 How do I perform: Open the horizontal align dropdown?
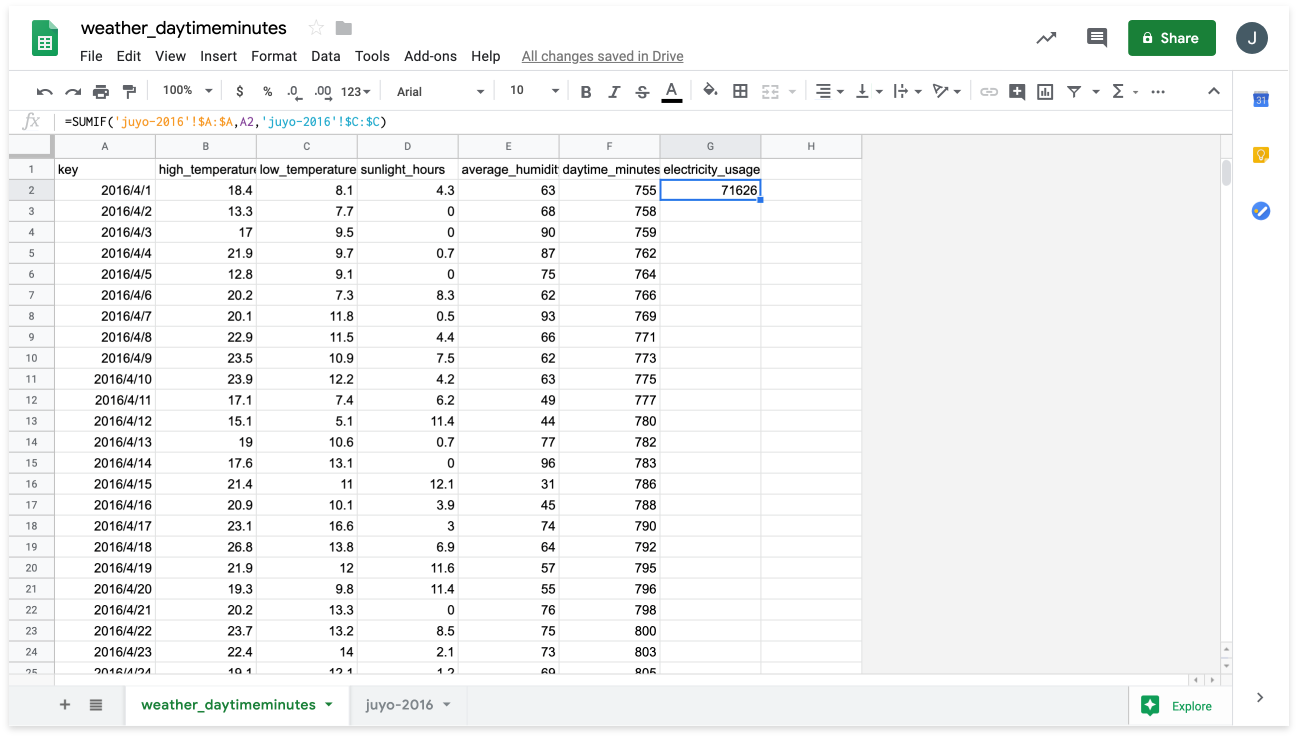click(828, 91)
